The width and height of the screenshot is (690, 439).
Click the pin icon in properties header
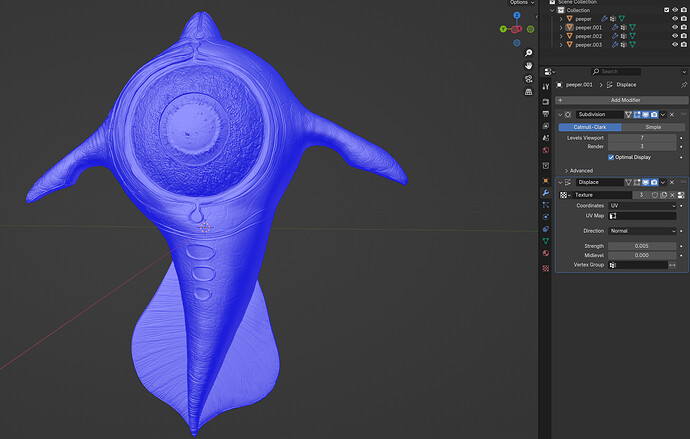click(x=684, y=84)
